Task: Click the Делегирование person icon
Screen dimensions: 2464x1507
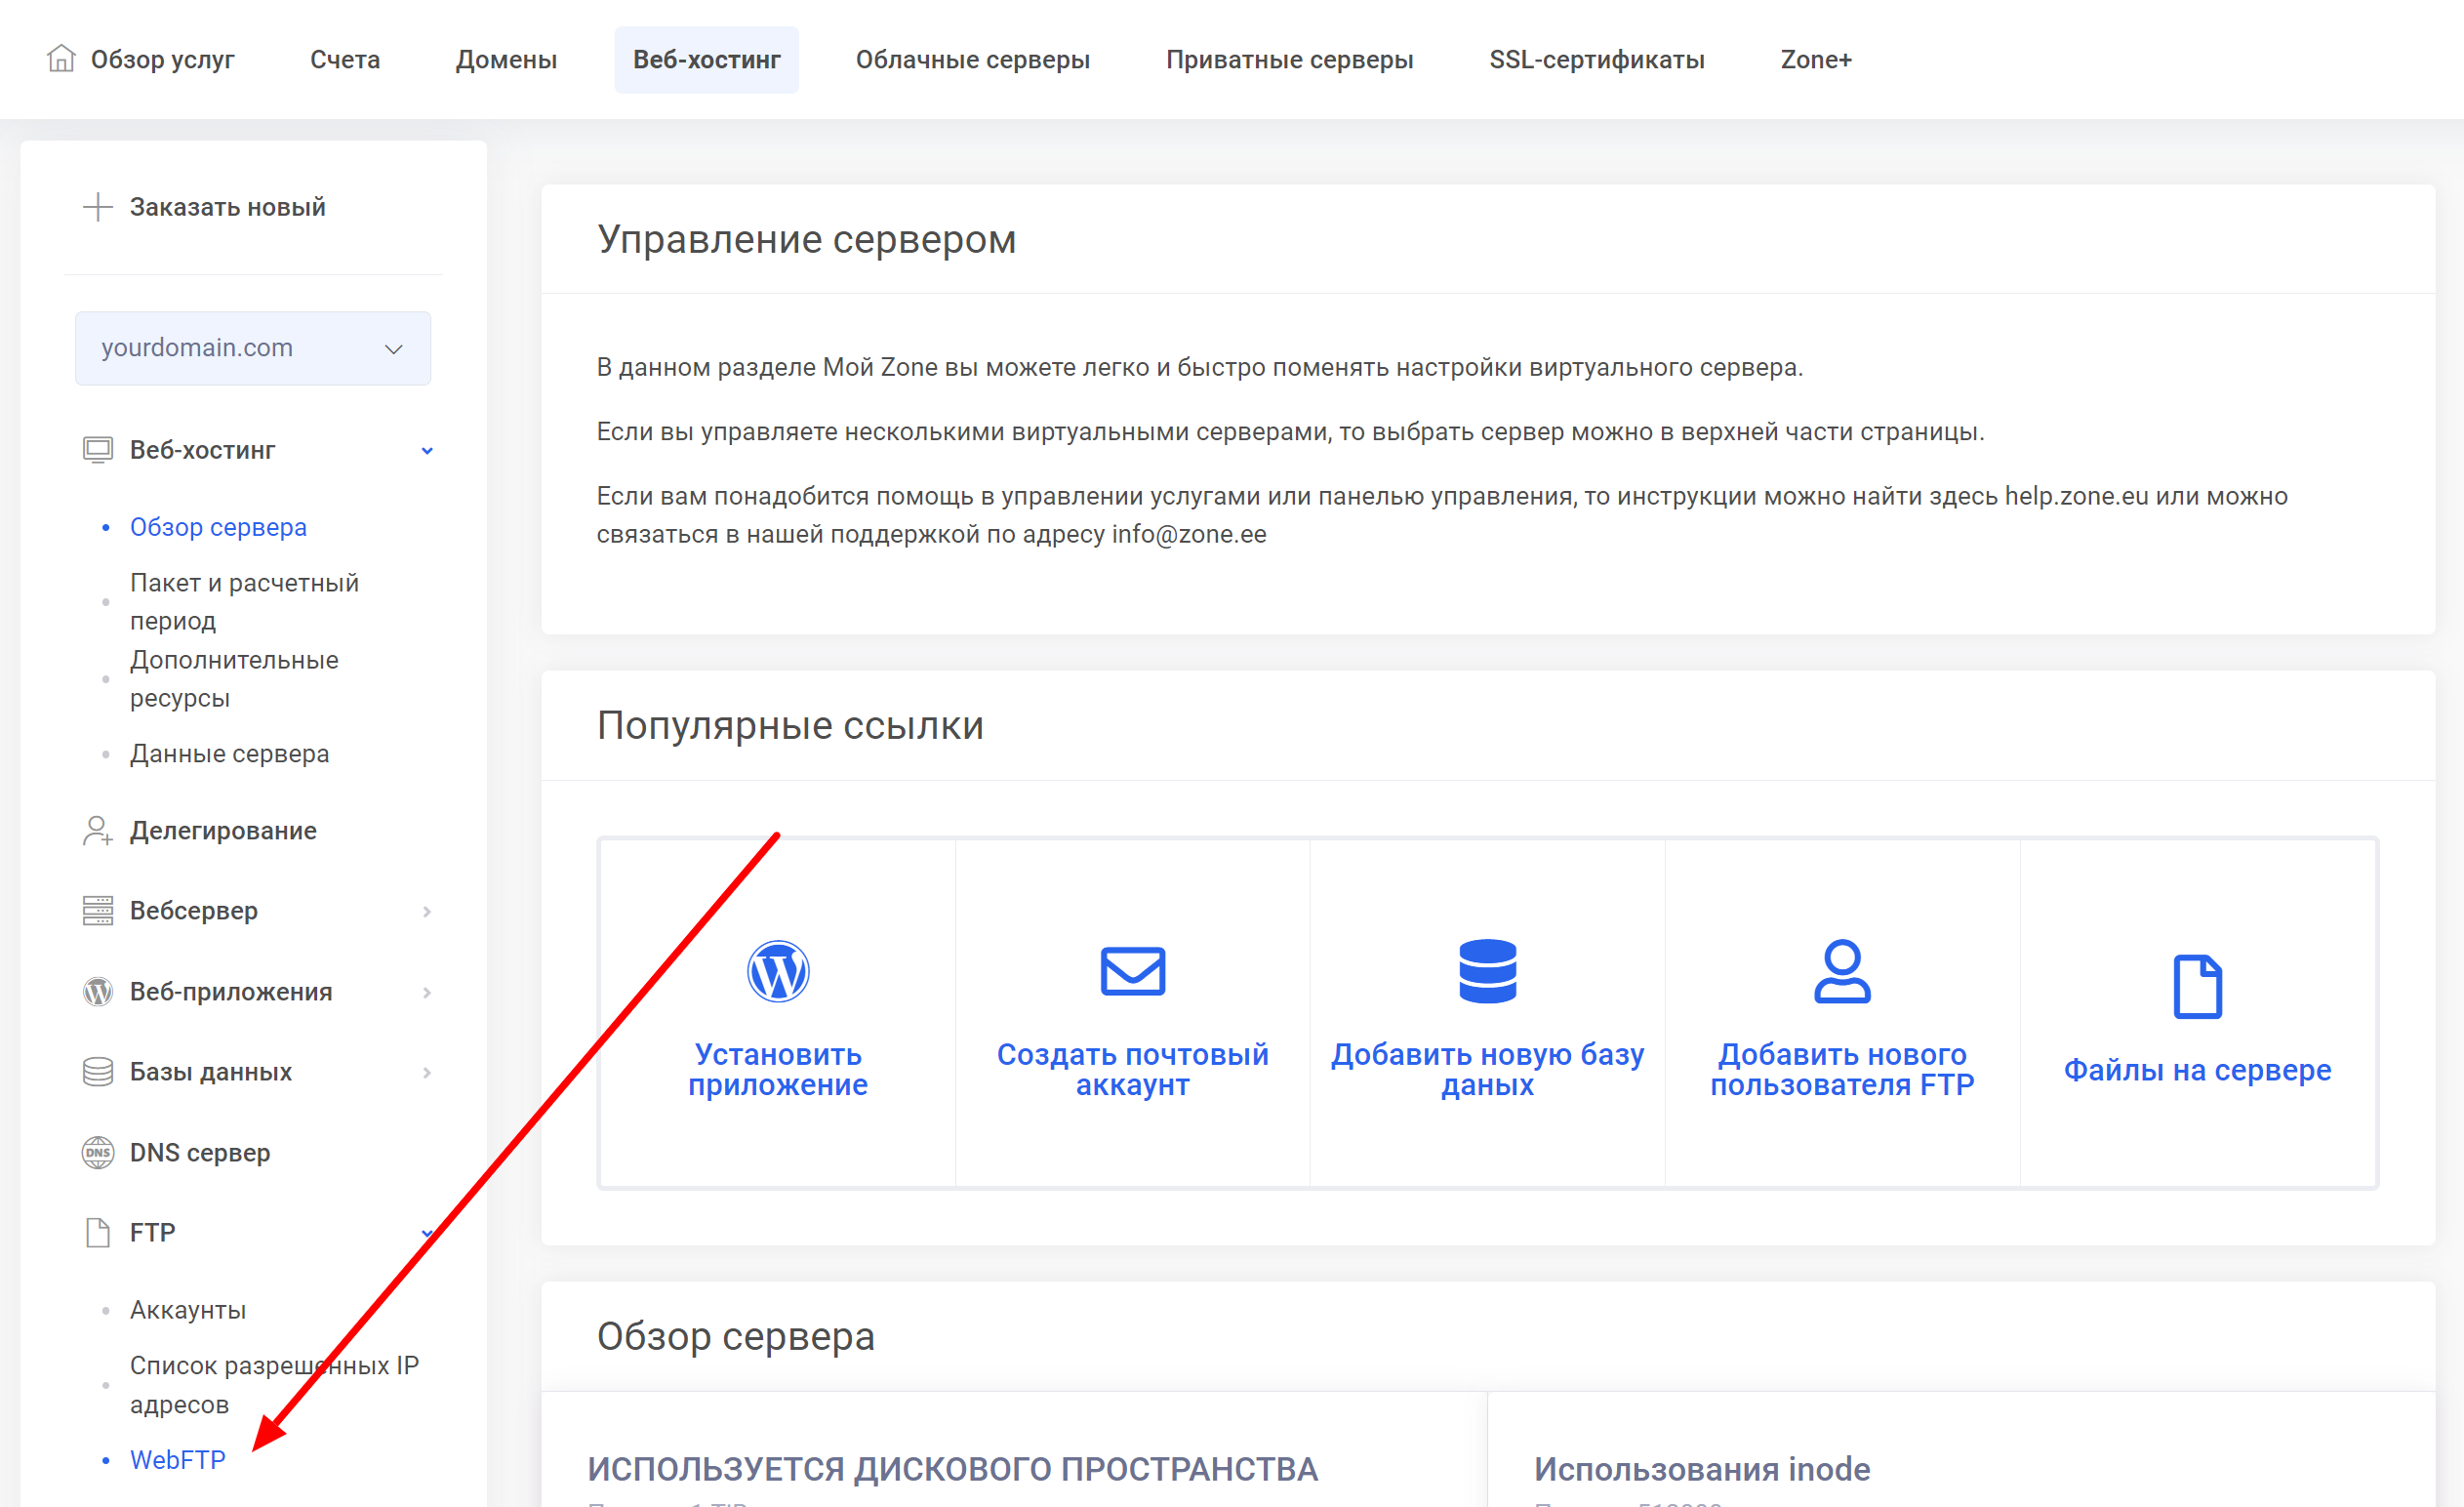Action: click(x=97, y=830)
